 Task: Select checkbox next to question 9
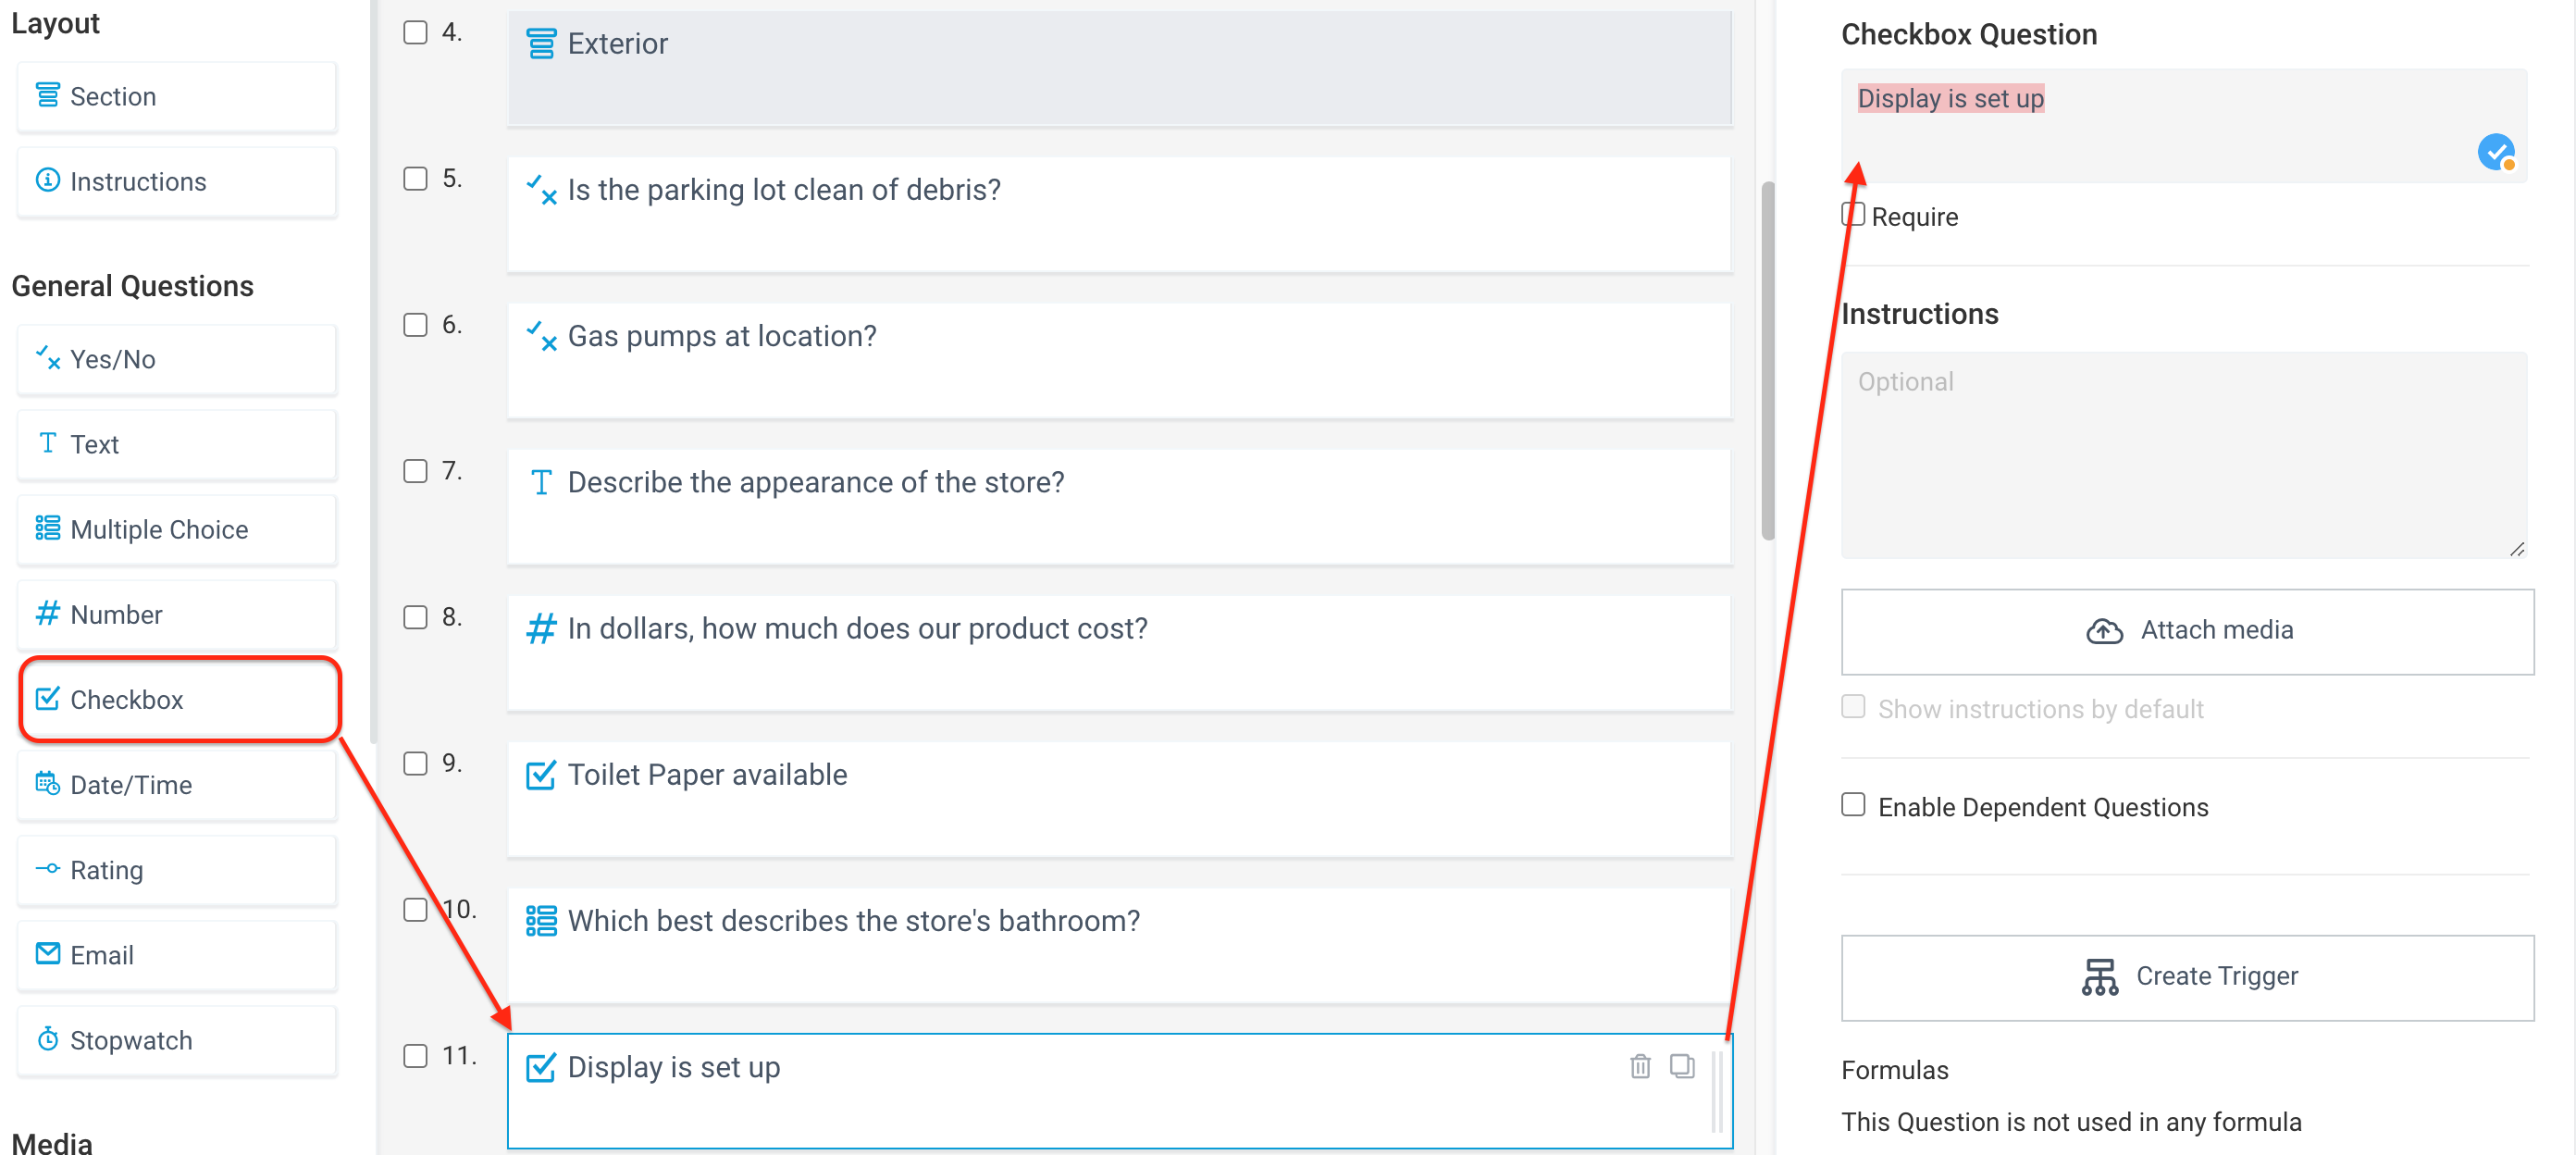click(415, 764)
